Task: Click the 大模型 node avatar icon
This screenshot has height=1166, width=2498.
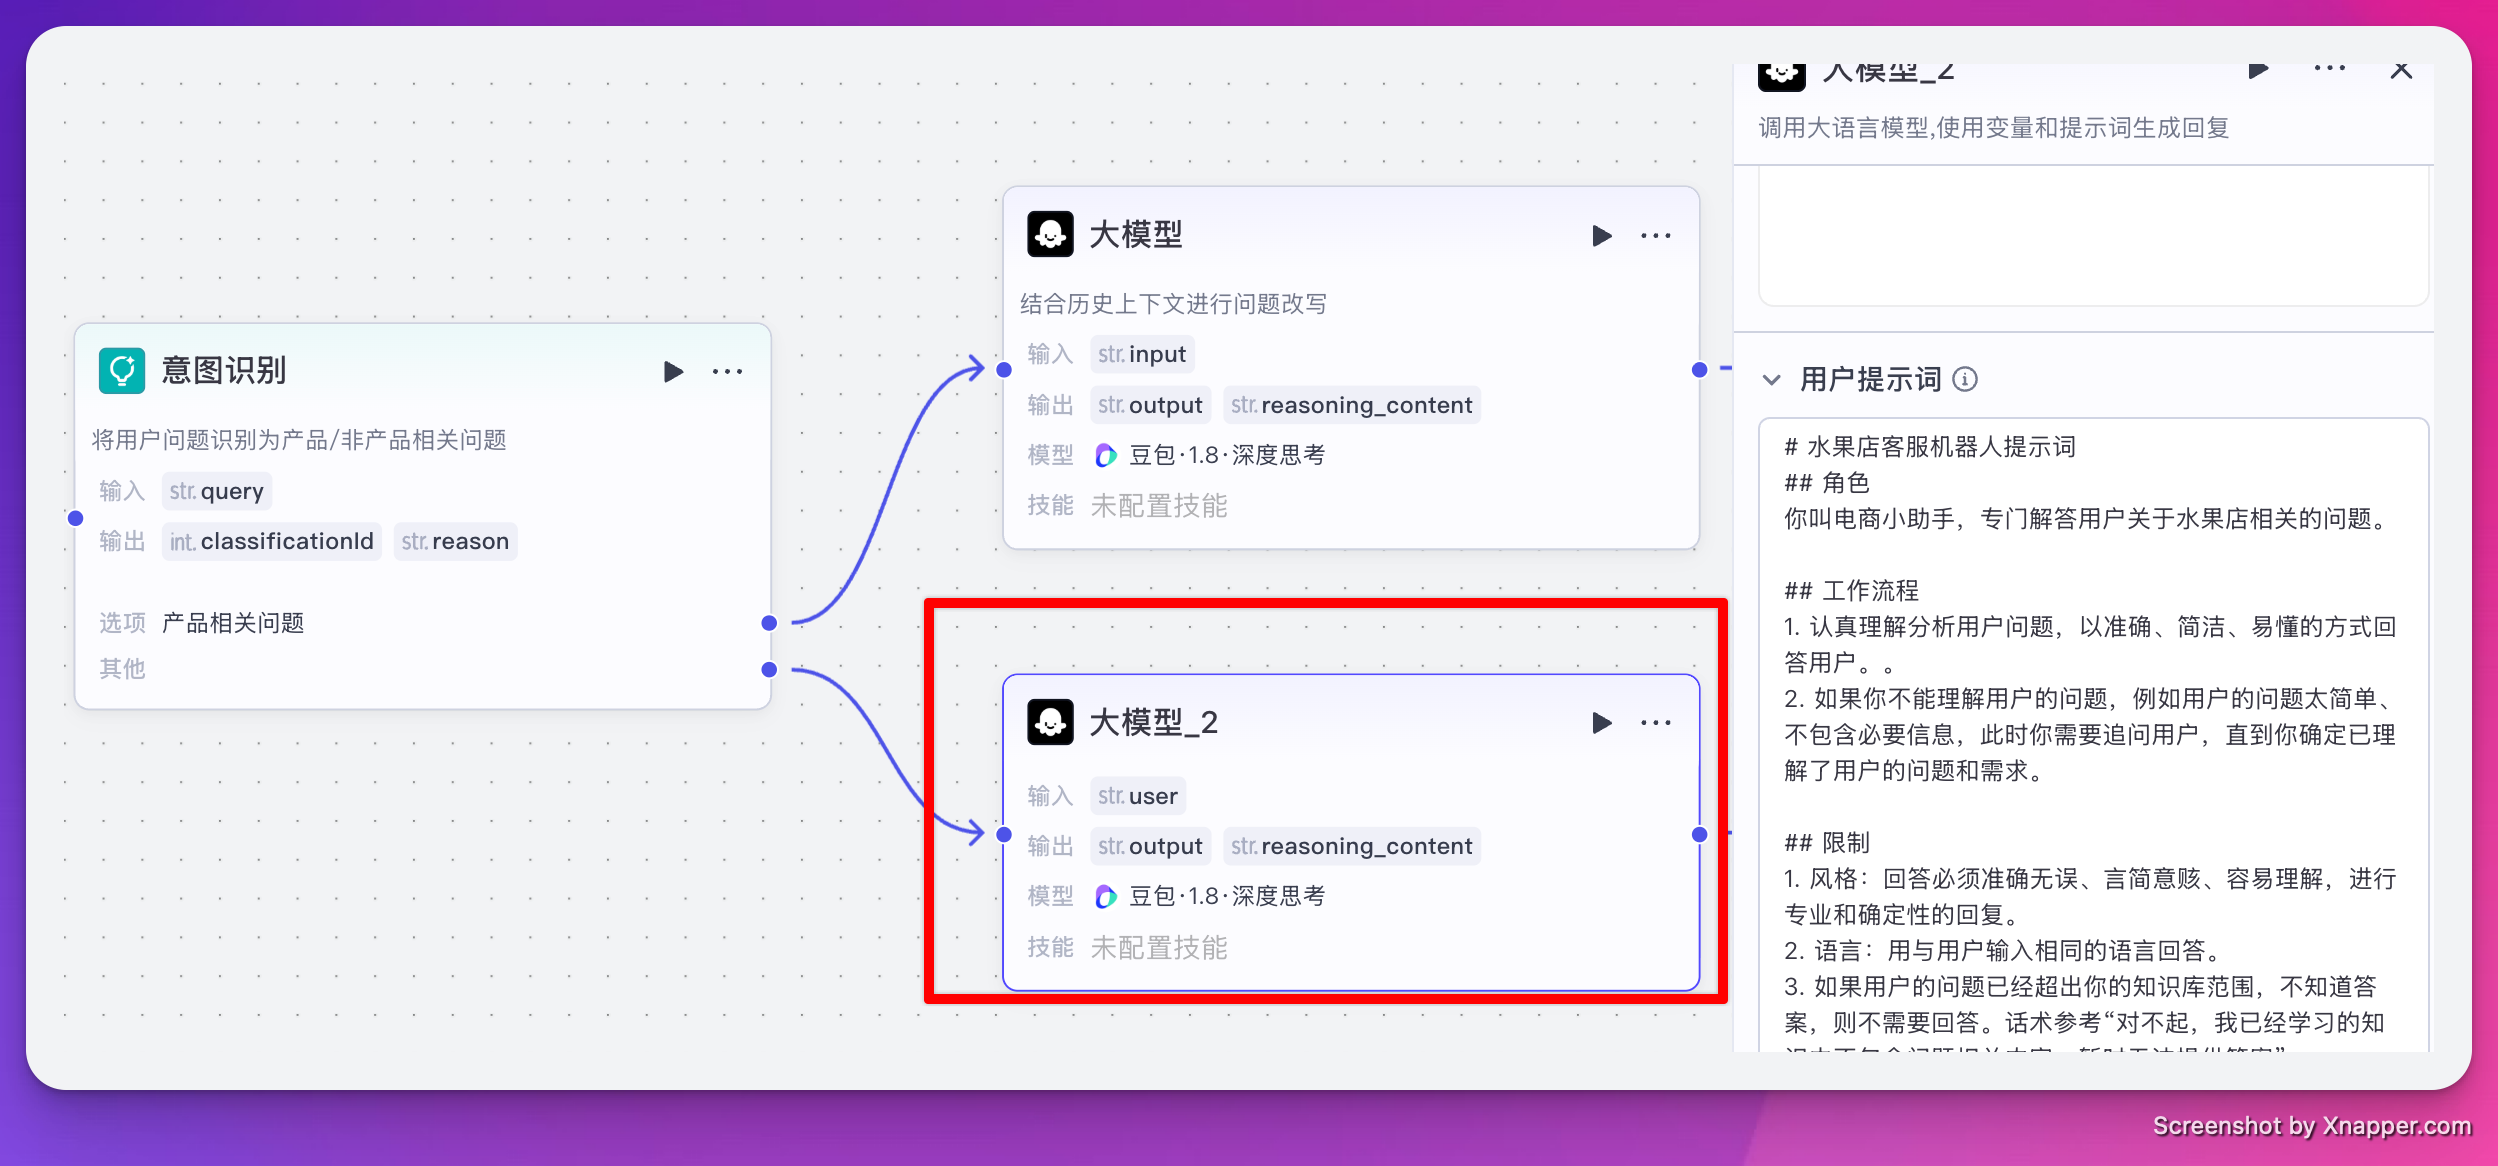Action: tap(1050, 235)
